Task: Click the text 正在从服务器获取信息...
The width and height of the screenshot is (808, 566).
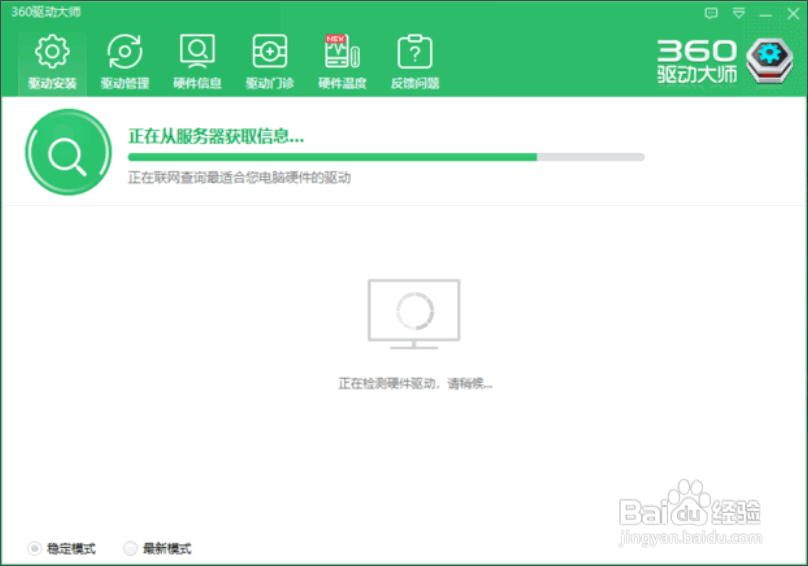Action: 216,136
